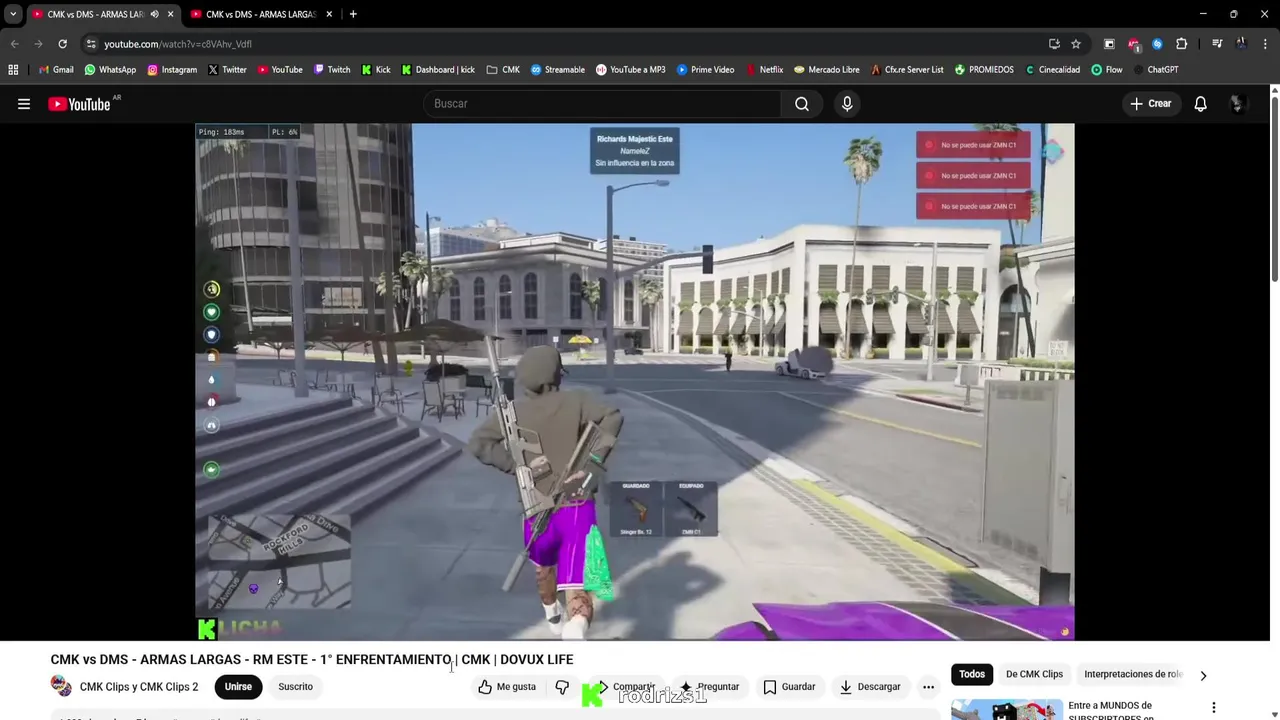Viewport: 1280px width, 720px height.
Task: Select the Todos filter chip
Action: [972, 674]
